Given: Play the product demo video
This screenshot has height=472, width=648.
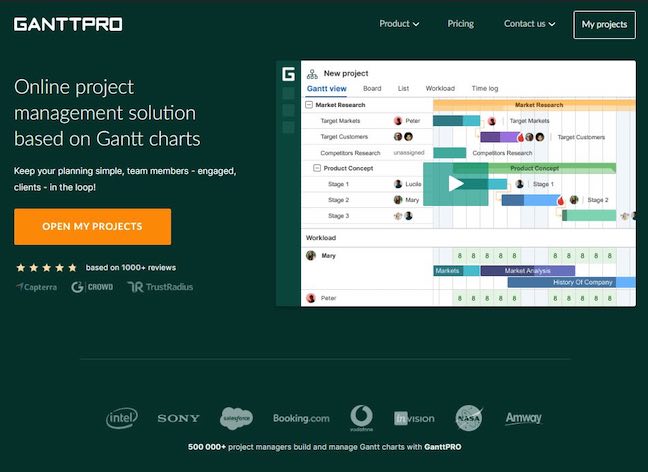Looking at the screenshot, I should click(455, 183).
